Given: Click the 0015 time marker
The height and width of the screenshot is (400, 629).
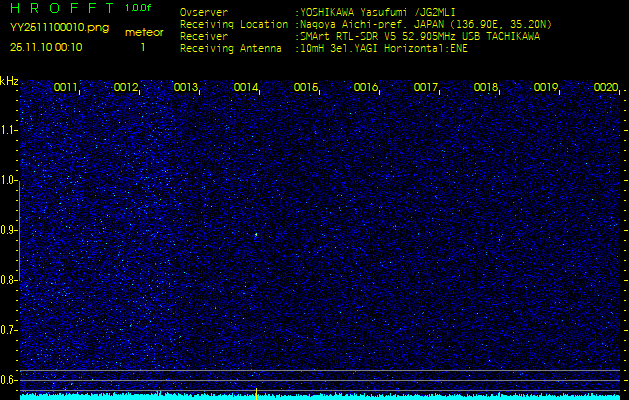Looking at the screenshot, I should click(306, 87).
